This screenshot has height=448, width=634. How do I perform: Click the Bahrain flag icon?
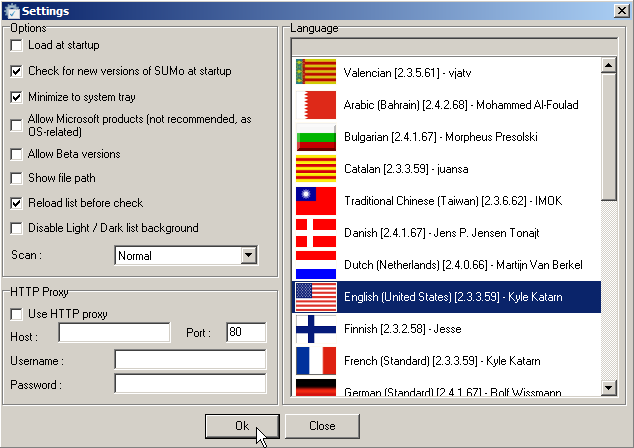316,105
